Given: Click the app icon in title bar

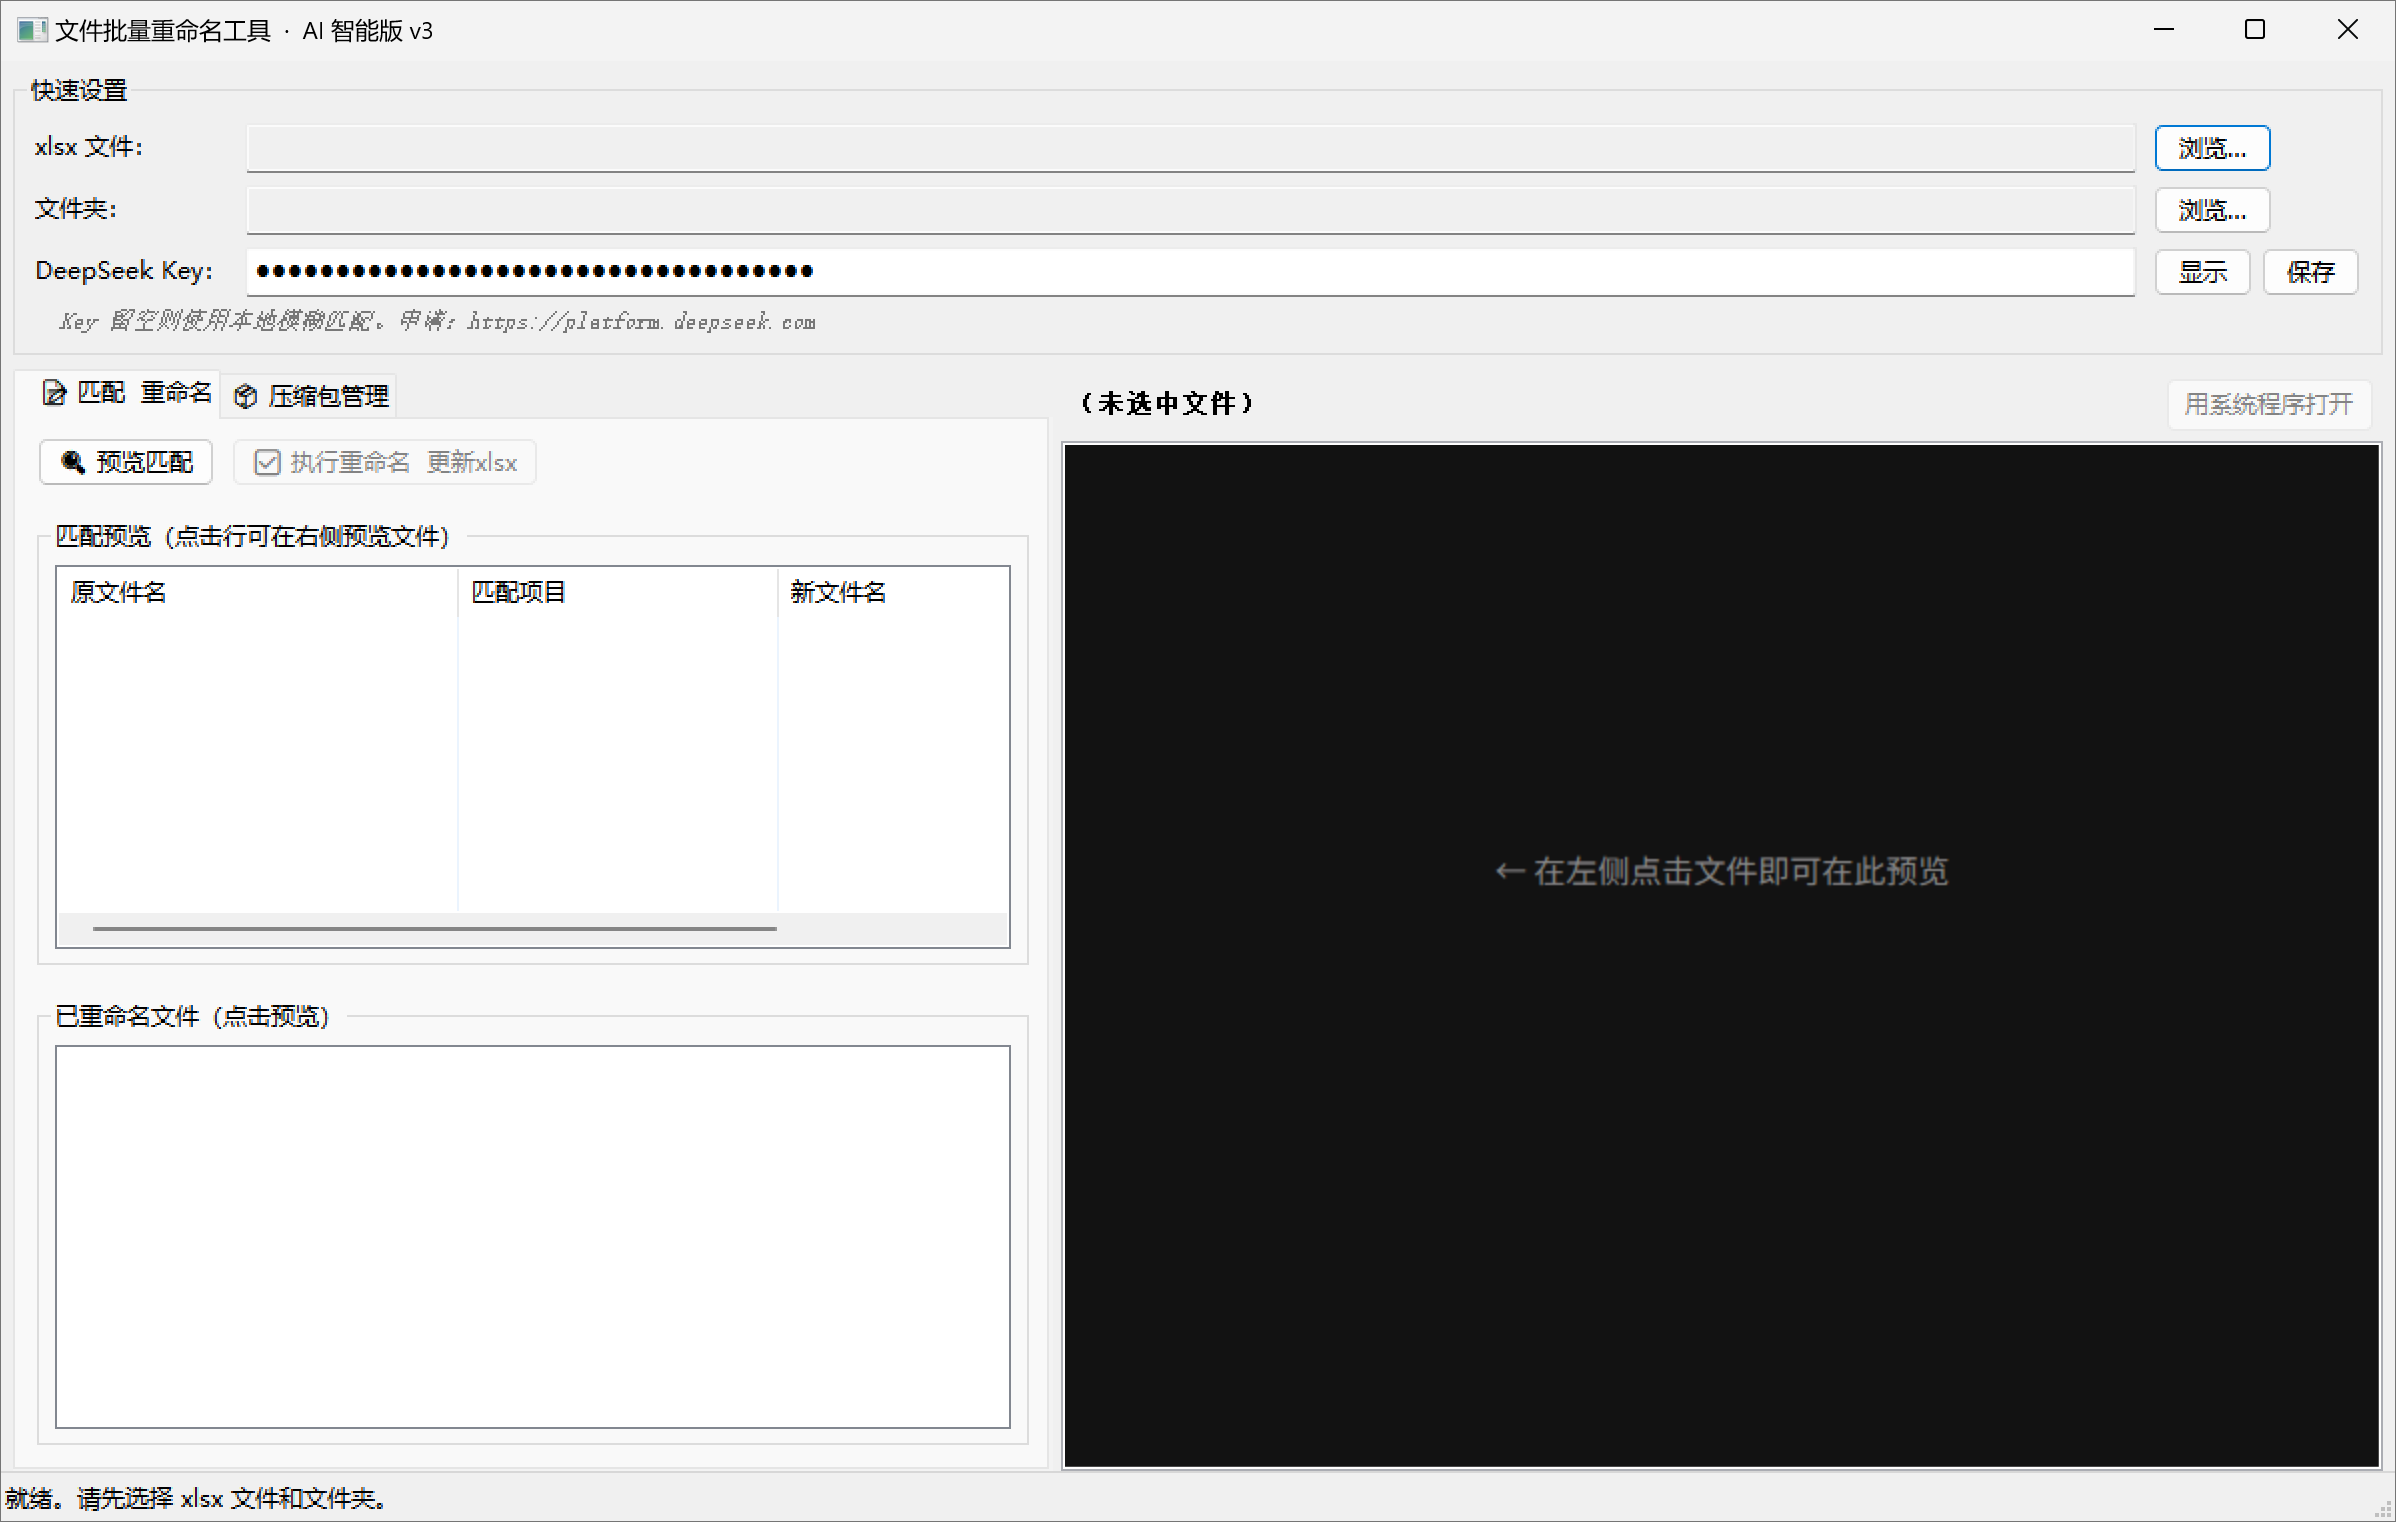Looking at the screenshot, I should 31,30.
